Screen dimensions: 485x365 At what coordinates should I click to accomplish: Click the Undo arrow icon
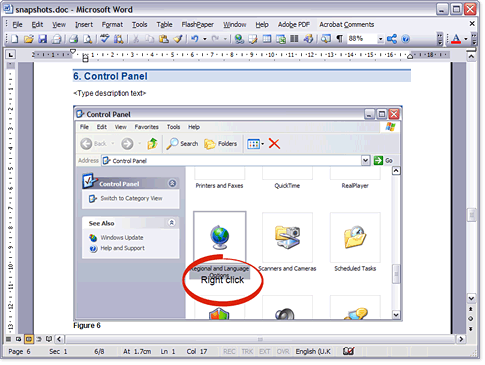pyautogui.click(x=195, y=39)
